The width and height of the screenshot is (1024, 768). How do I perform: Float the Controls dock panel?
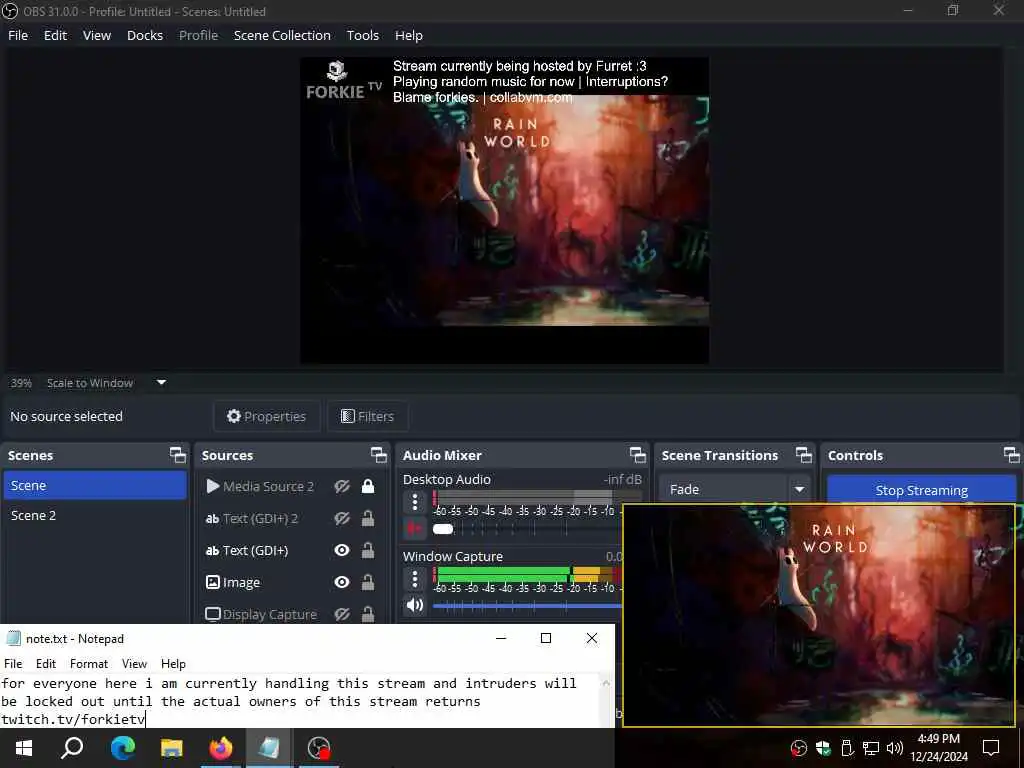(1011, 455)
